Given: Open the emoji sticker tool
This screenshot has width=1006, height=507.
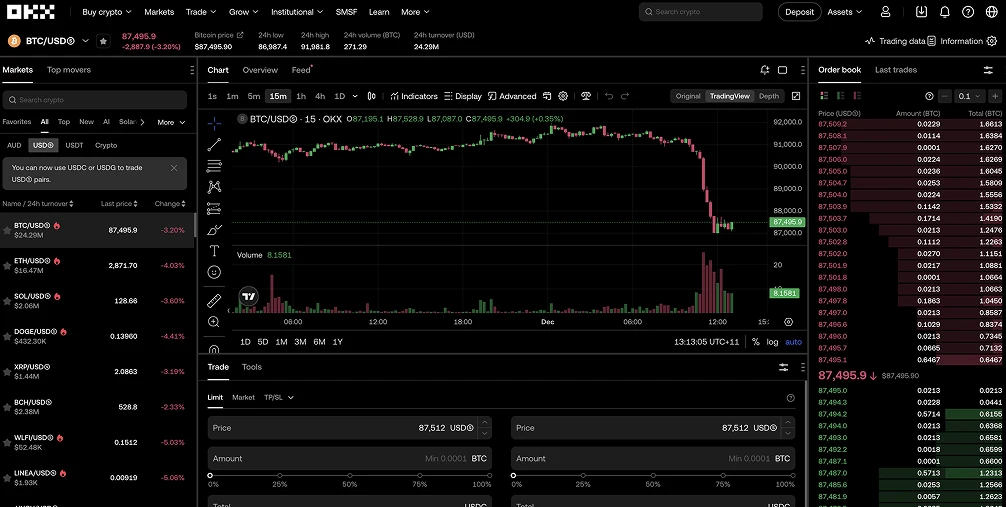Looking at the screenshot, I should (214, 272).
